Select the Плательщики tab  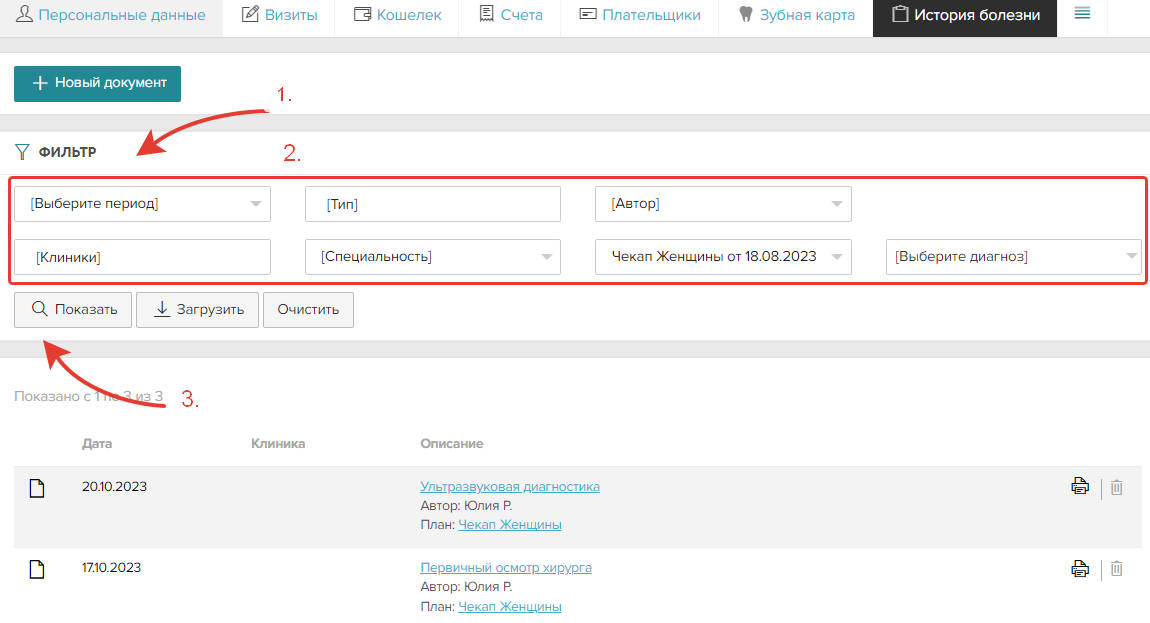(x=640, y=15)
